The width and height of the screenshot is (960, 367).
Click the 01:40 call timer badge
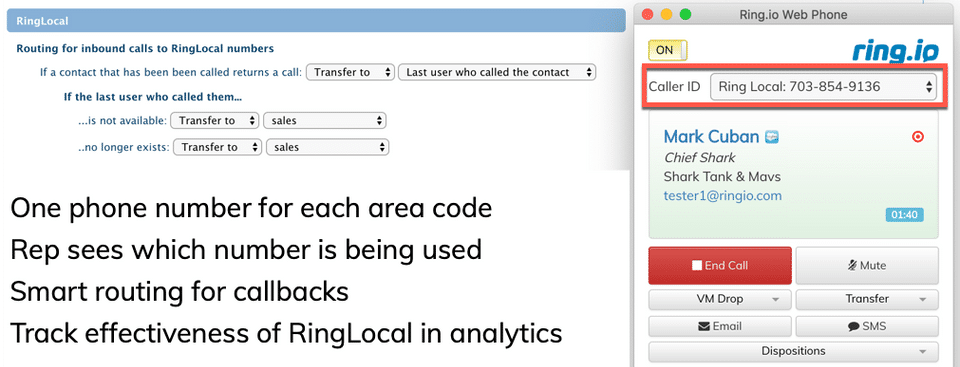coord(904,215)
